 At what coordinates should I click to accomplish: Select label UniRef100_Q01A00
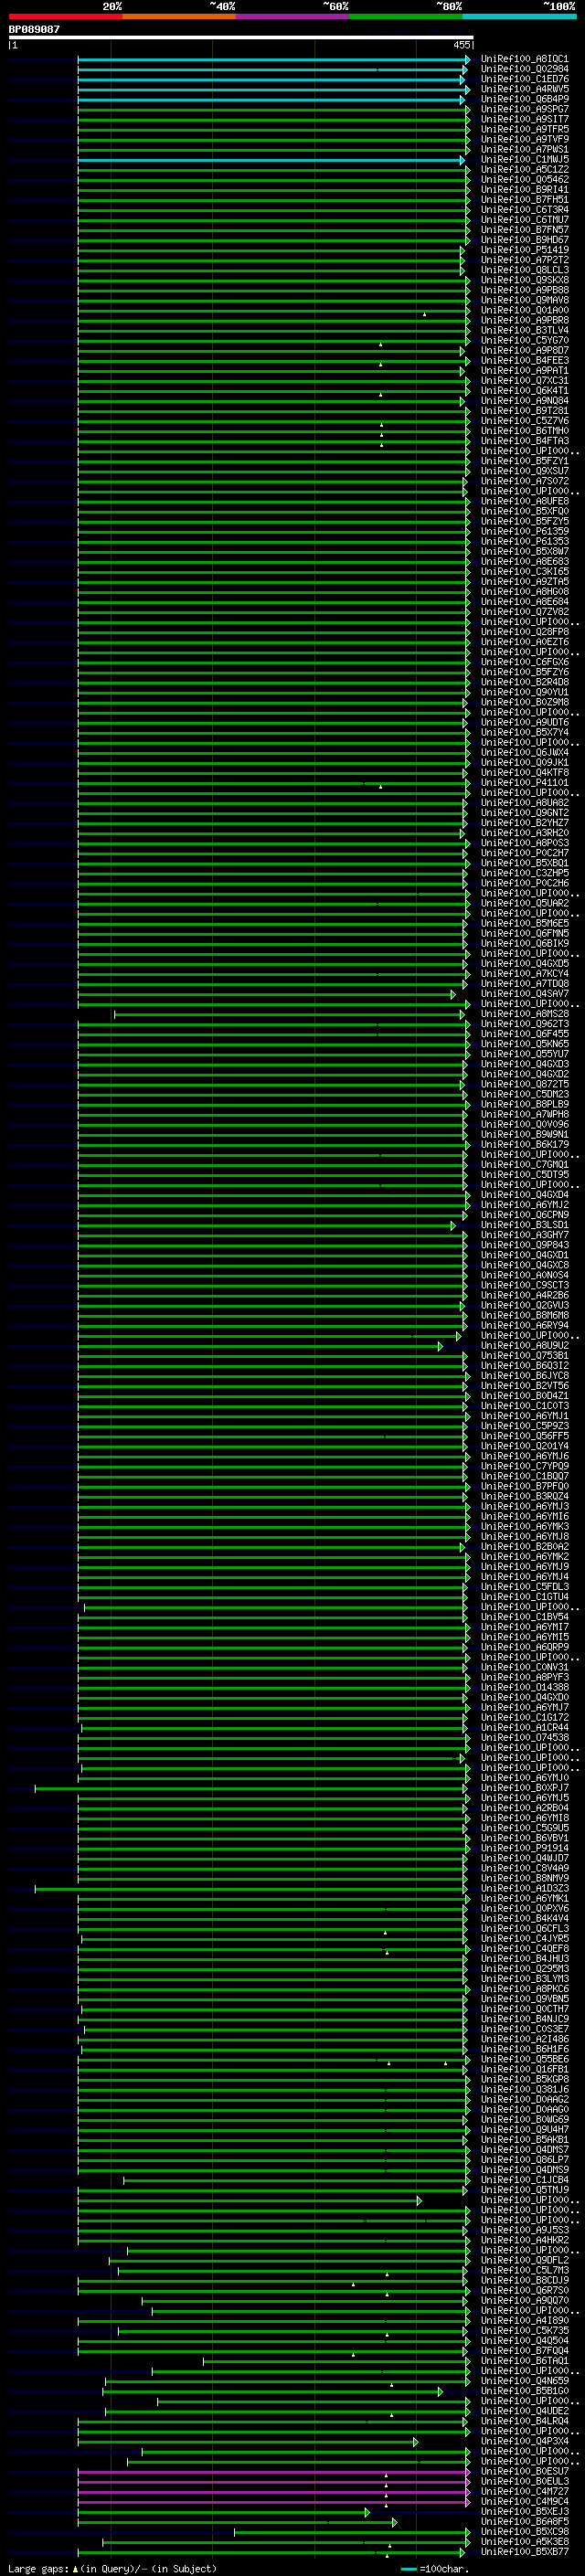tap(524, 310)
